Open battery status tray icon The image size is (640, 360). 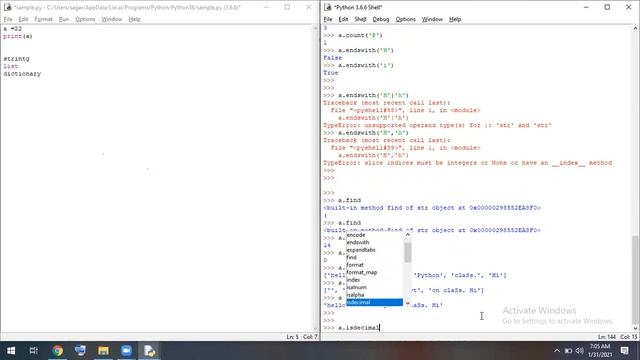(568, 351)
